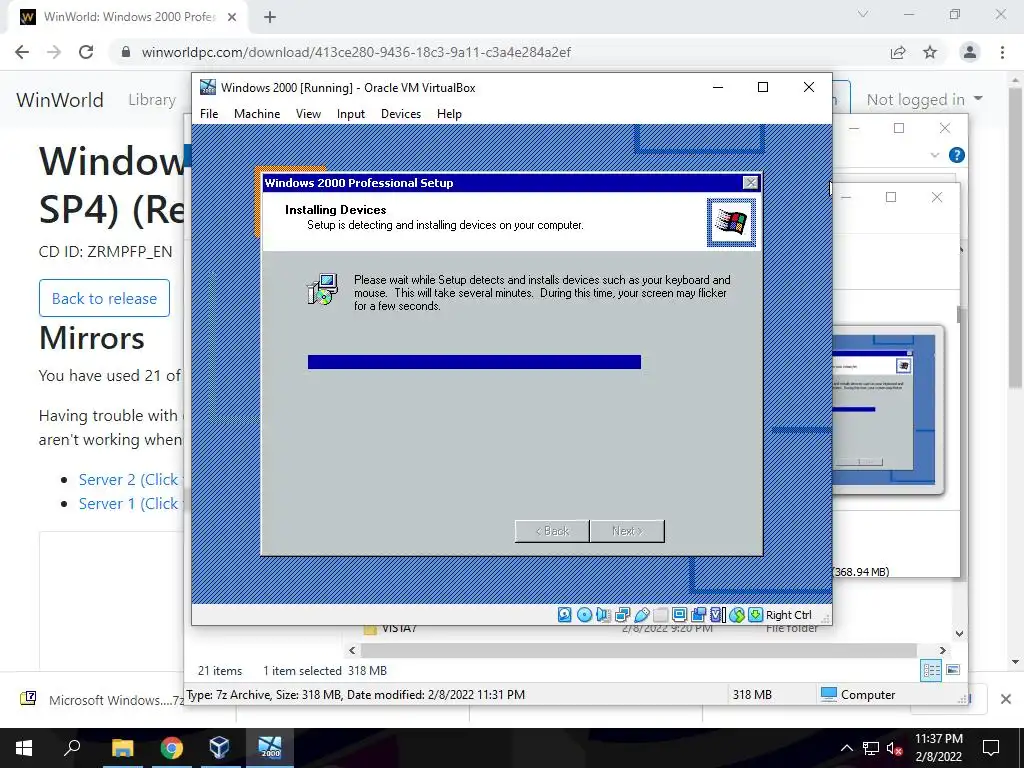Click the Installing Devices progress bar
1024x768 pixels.
474,362
